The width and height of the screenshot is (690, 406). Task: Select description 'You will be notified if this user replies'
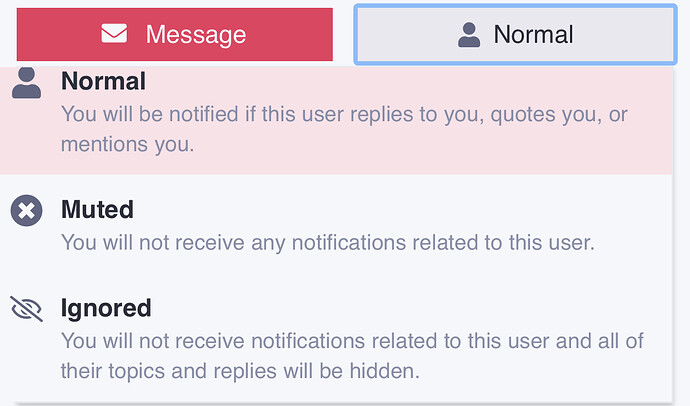pos(344,114)
